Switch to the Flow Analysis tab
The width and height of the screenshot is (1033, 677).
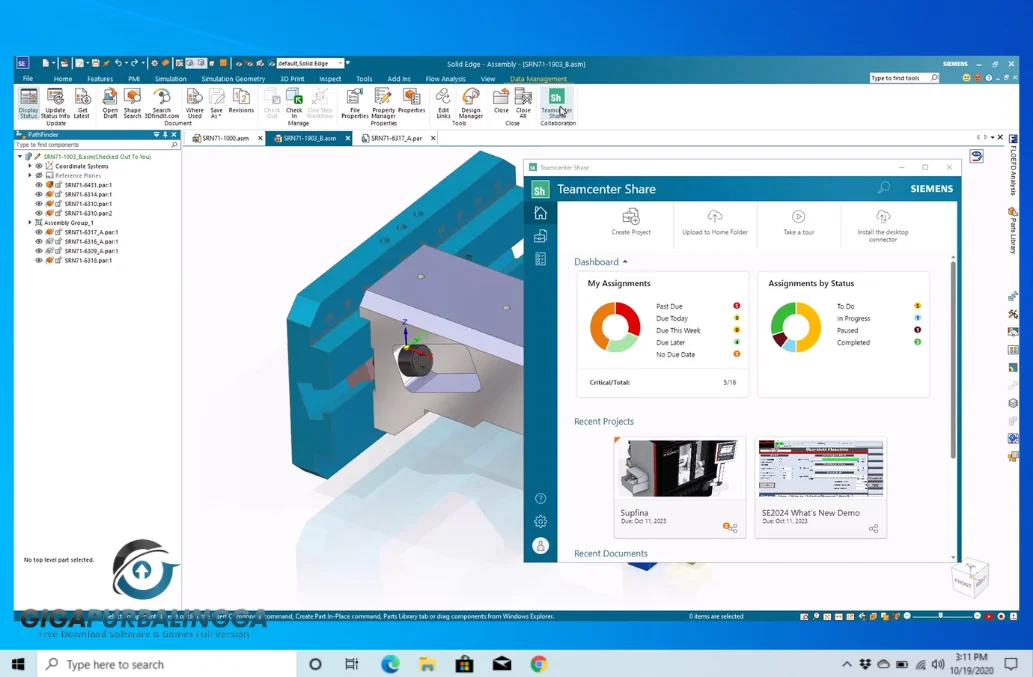[x=445, y=78]
